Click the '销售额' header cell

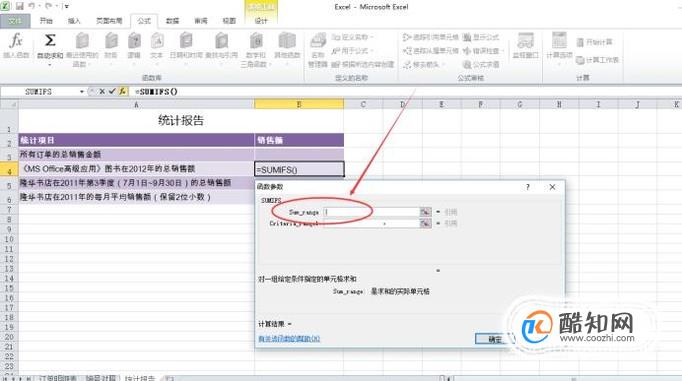(299, 140)
